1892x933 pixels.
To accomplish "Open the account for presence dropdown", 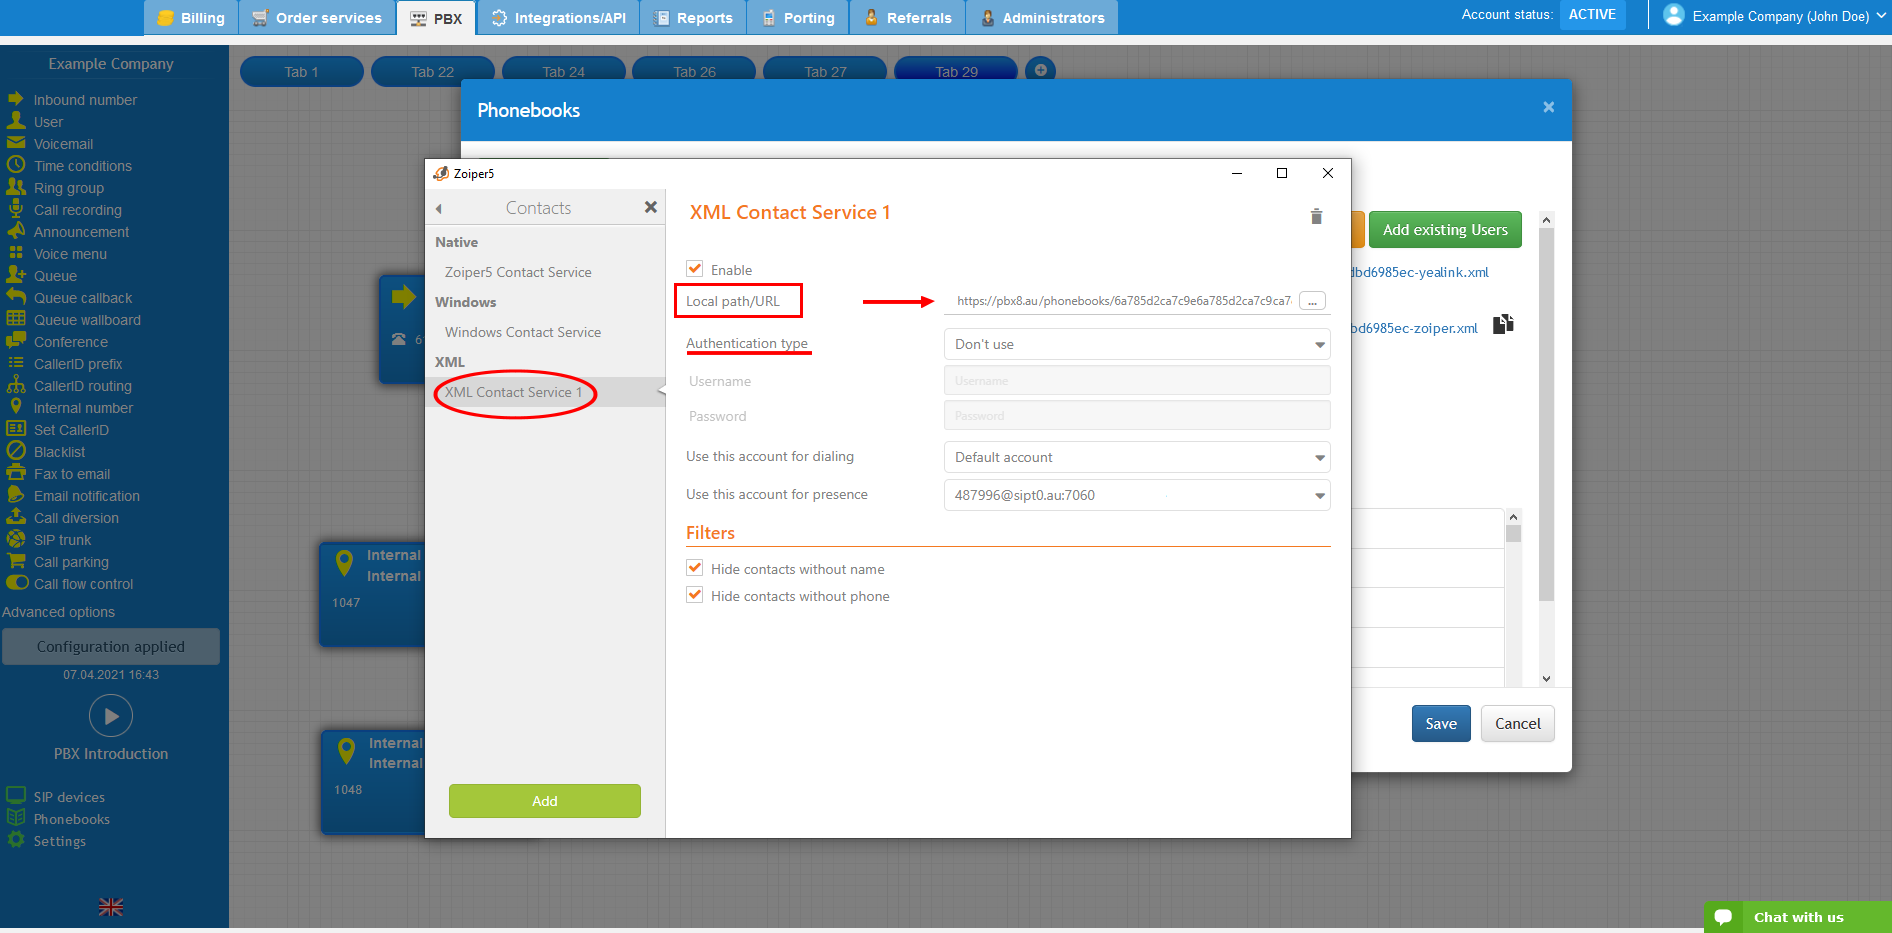I will (1136, 495).
